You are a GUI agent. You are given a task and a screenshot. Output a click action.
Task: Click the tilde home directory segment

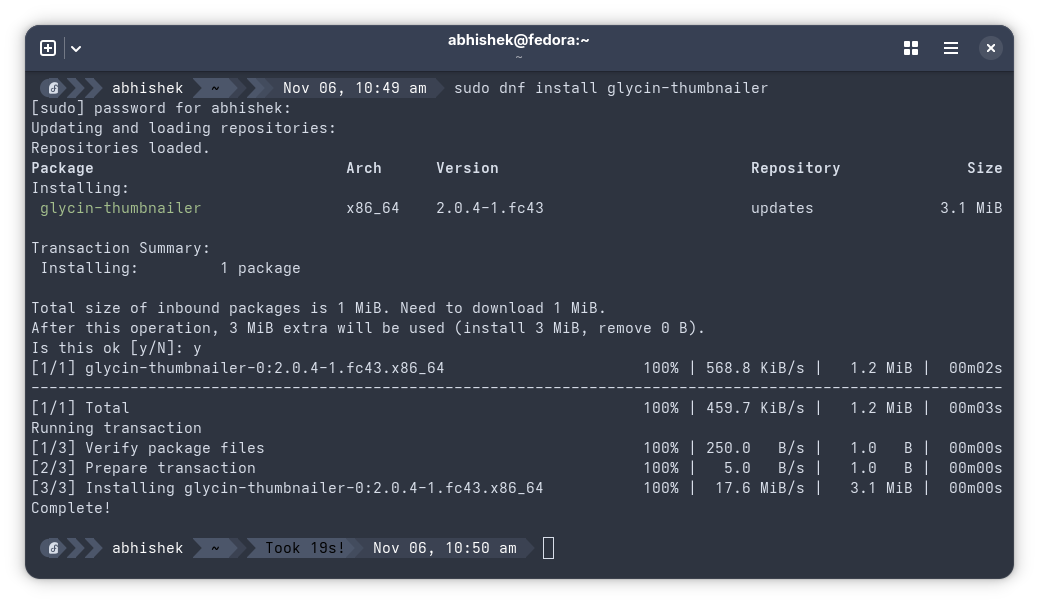click(x=215, y=88)
